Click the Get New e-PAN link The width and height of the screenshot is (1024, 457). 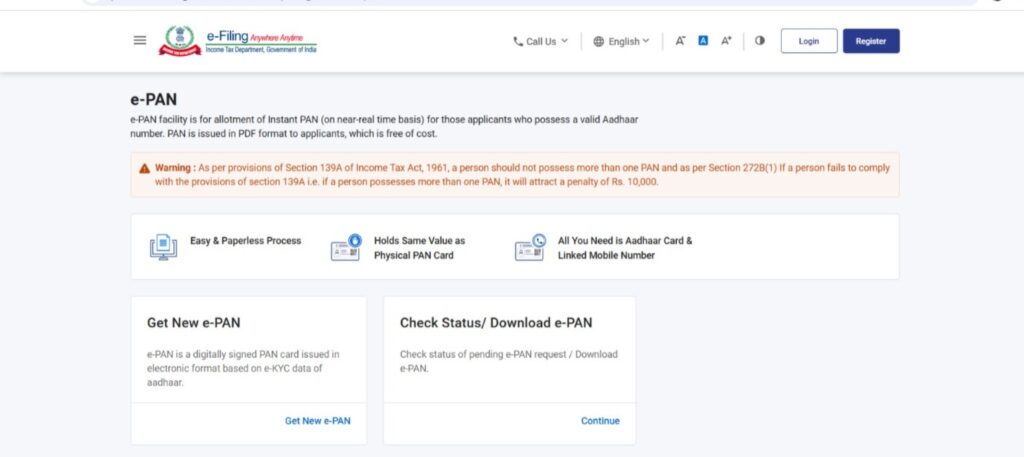317,421
